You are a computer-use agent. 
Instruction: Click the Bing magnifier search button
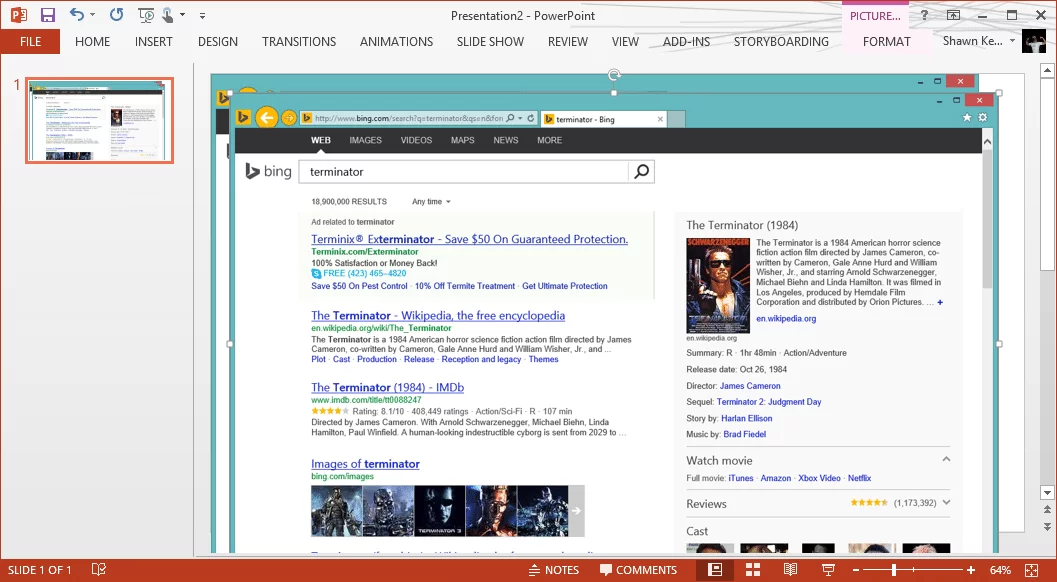click(x=642, y=171)
